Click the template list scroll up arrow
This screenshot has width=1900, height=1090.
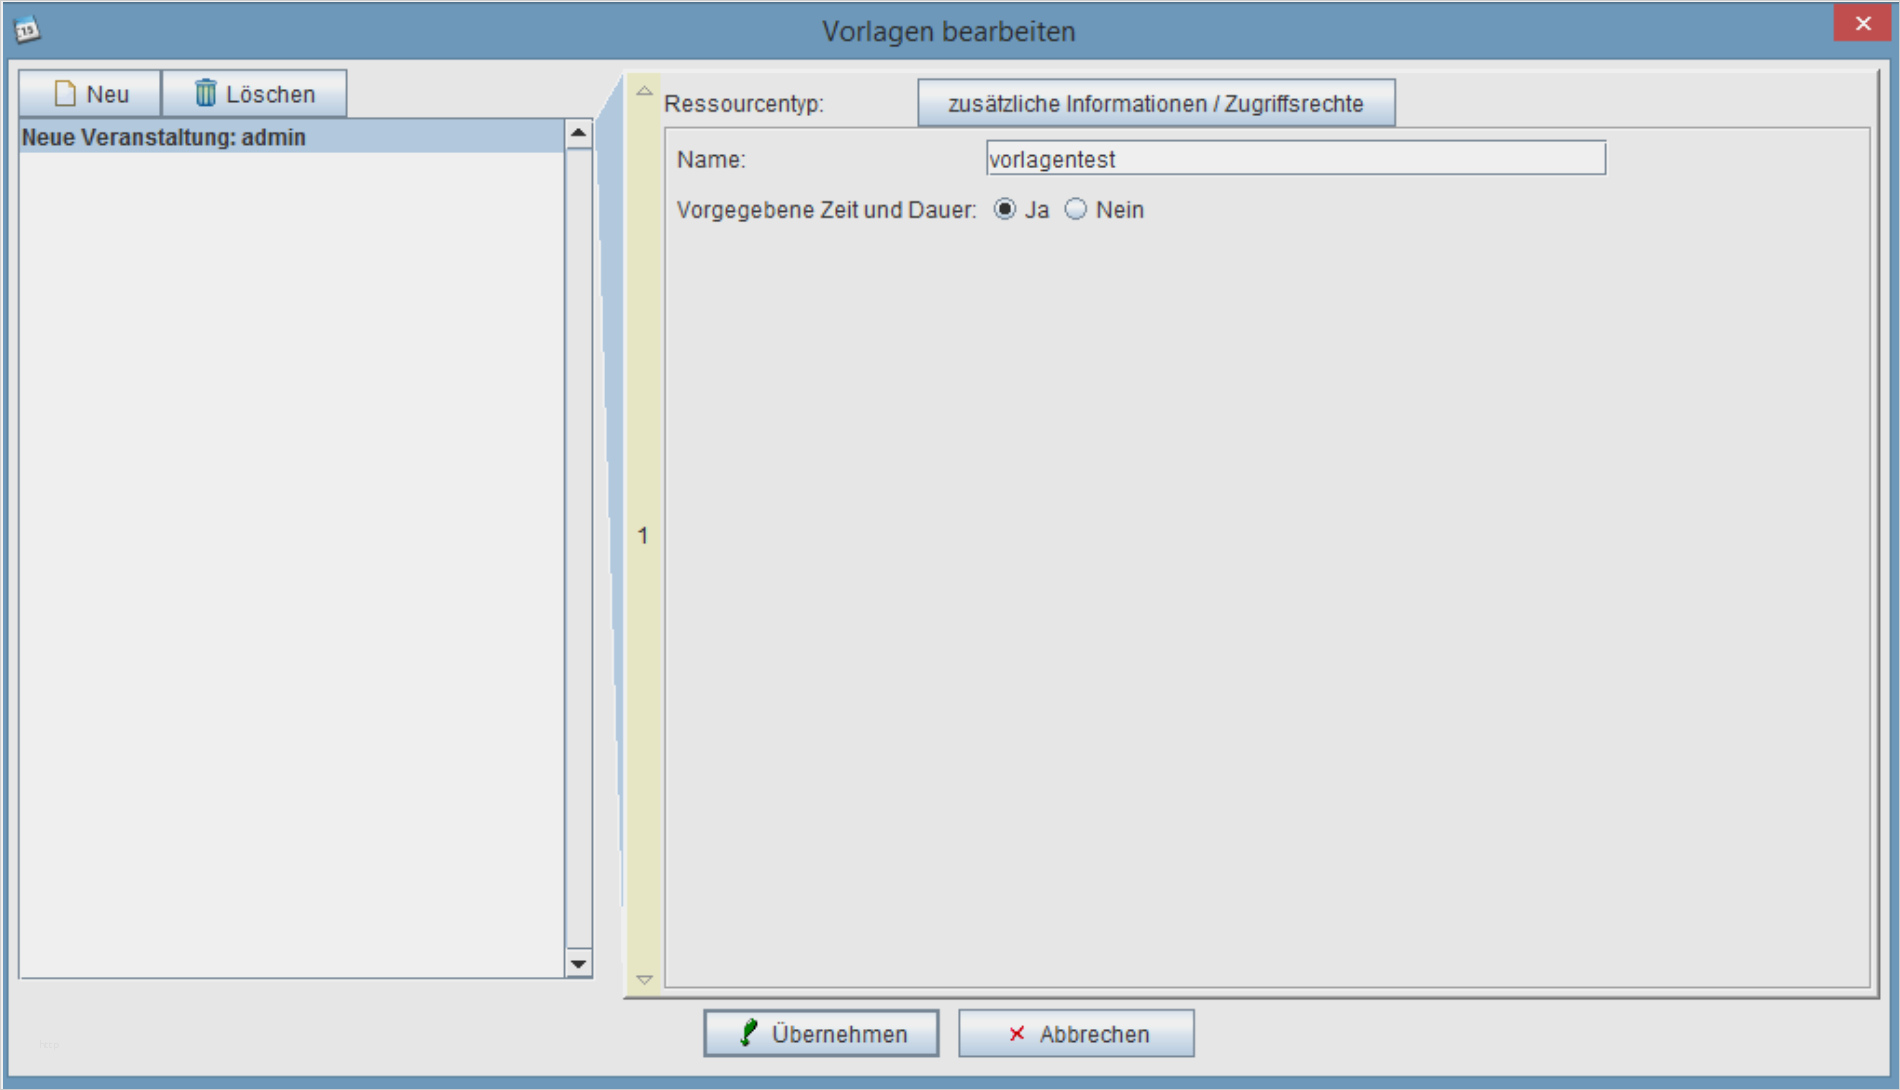pos(578,133)
